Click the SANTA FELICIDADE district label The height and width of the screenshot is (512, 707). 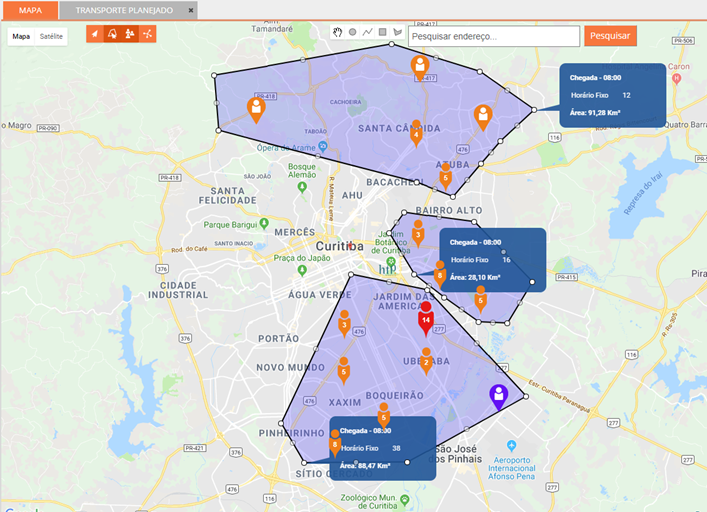click(228, 196)
